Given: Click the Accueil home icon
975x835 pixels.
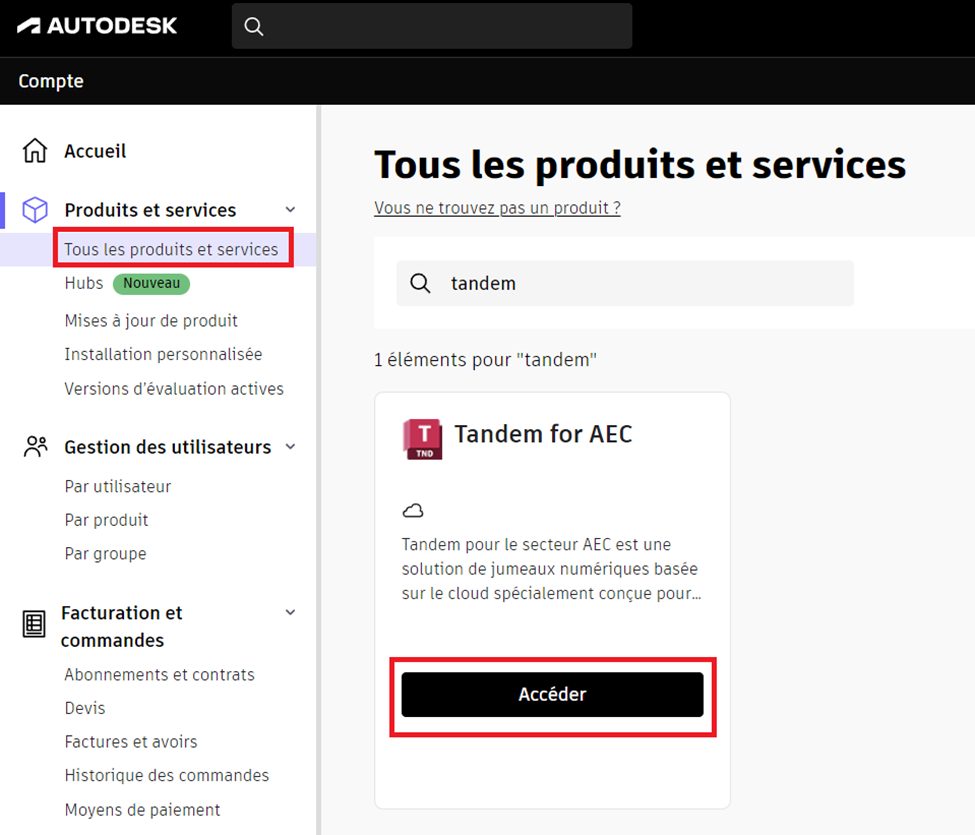Looking at the screenshot, I should pyautogui.click(x=35, y=151).
